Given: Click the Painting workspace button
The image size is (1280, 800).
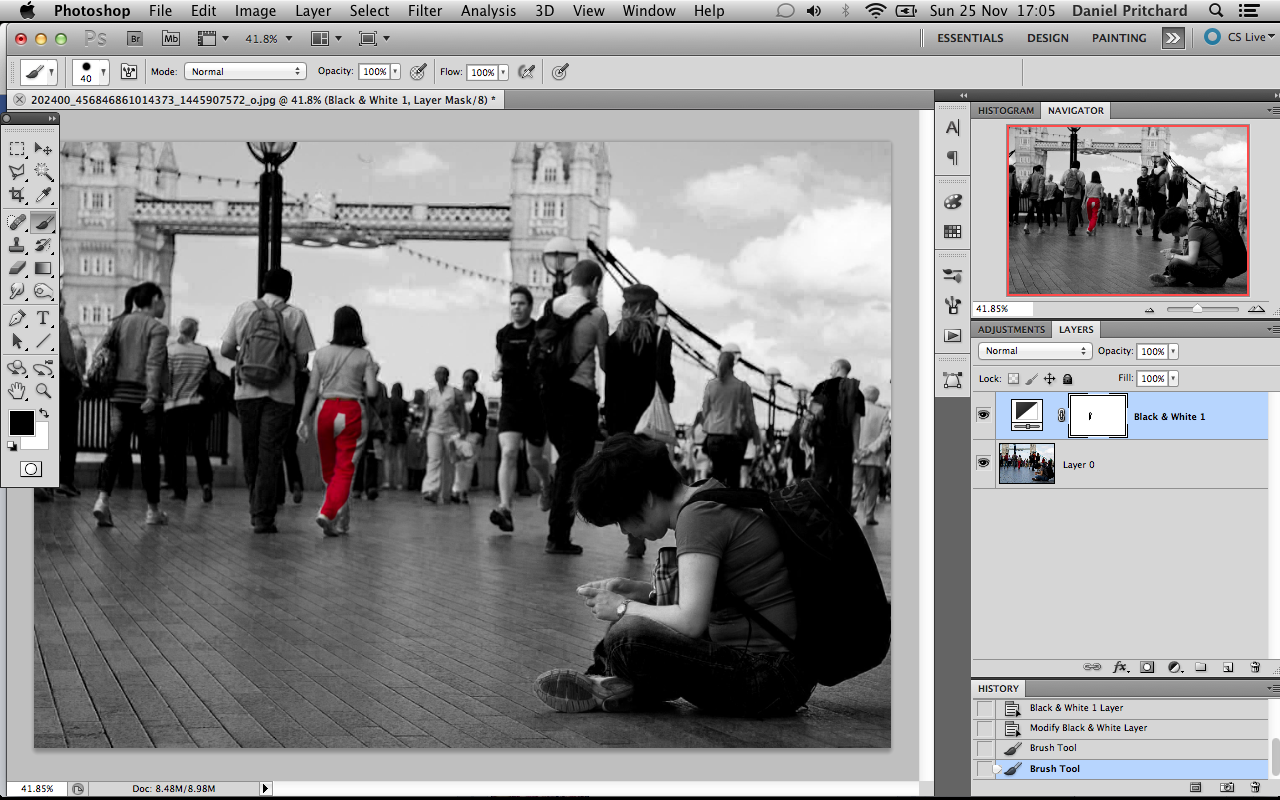Looking at the screenshot, I should click(1118, 38).
